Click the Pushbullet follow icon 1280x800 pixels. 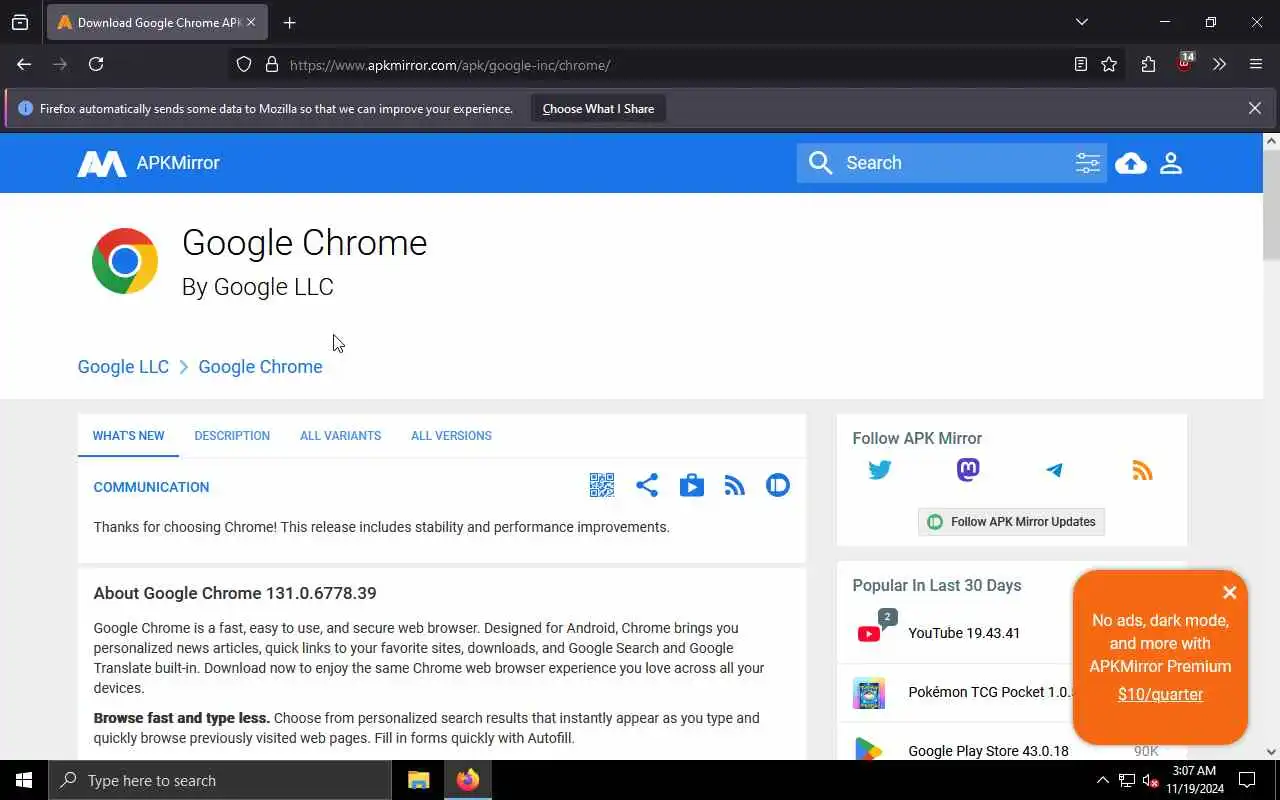click(x=778, y=485)
